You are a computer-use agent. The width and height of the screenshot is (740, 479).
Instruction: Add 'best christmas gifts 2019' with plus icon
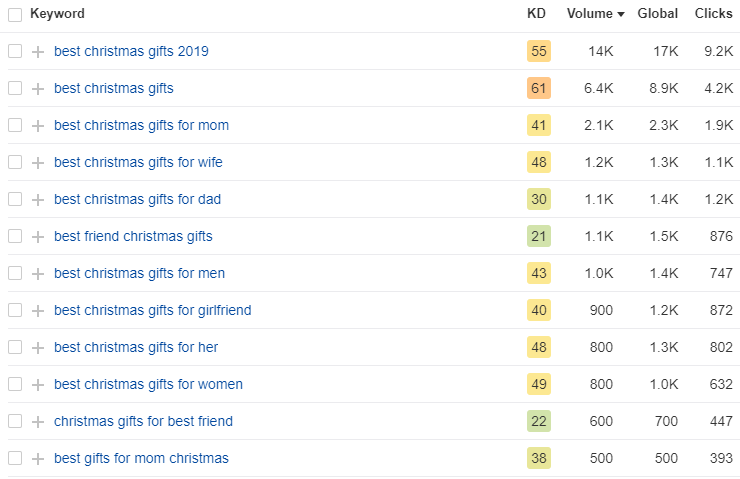click(38, 51)
